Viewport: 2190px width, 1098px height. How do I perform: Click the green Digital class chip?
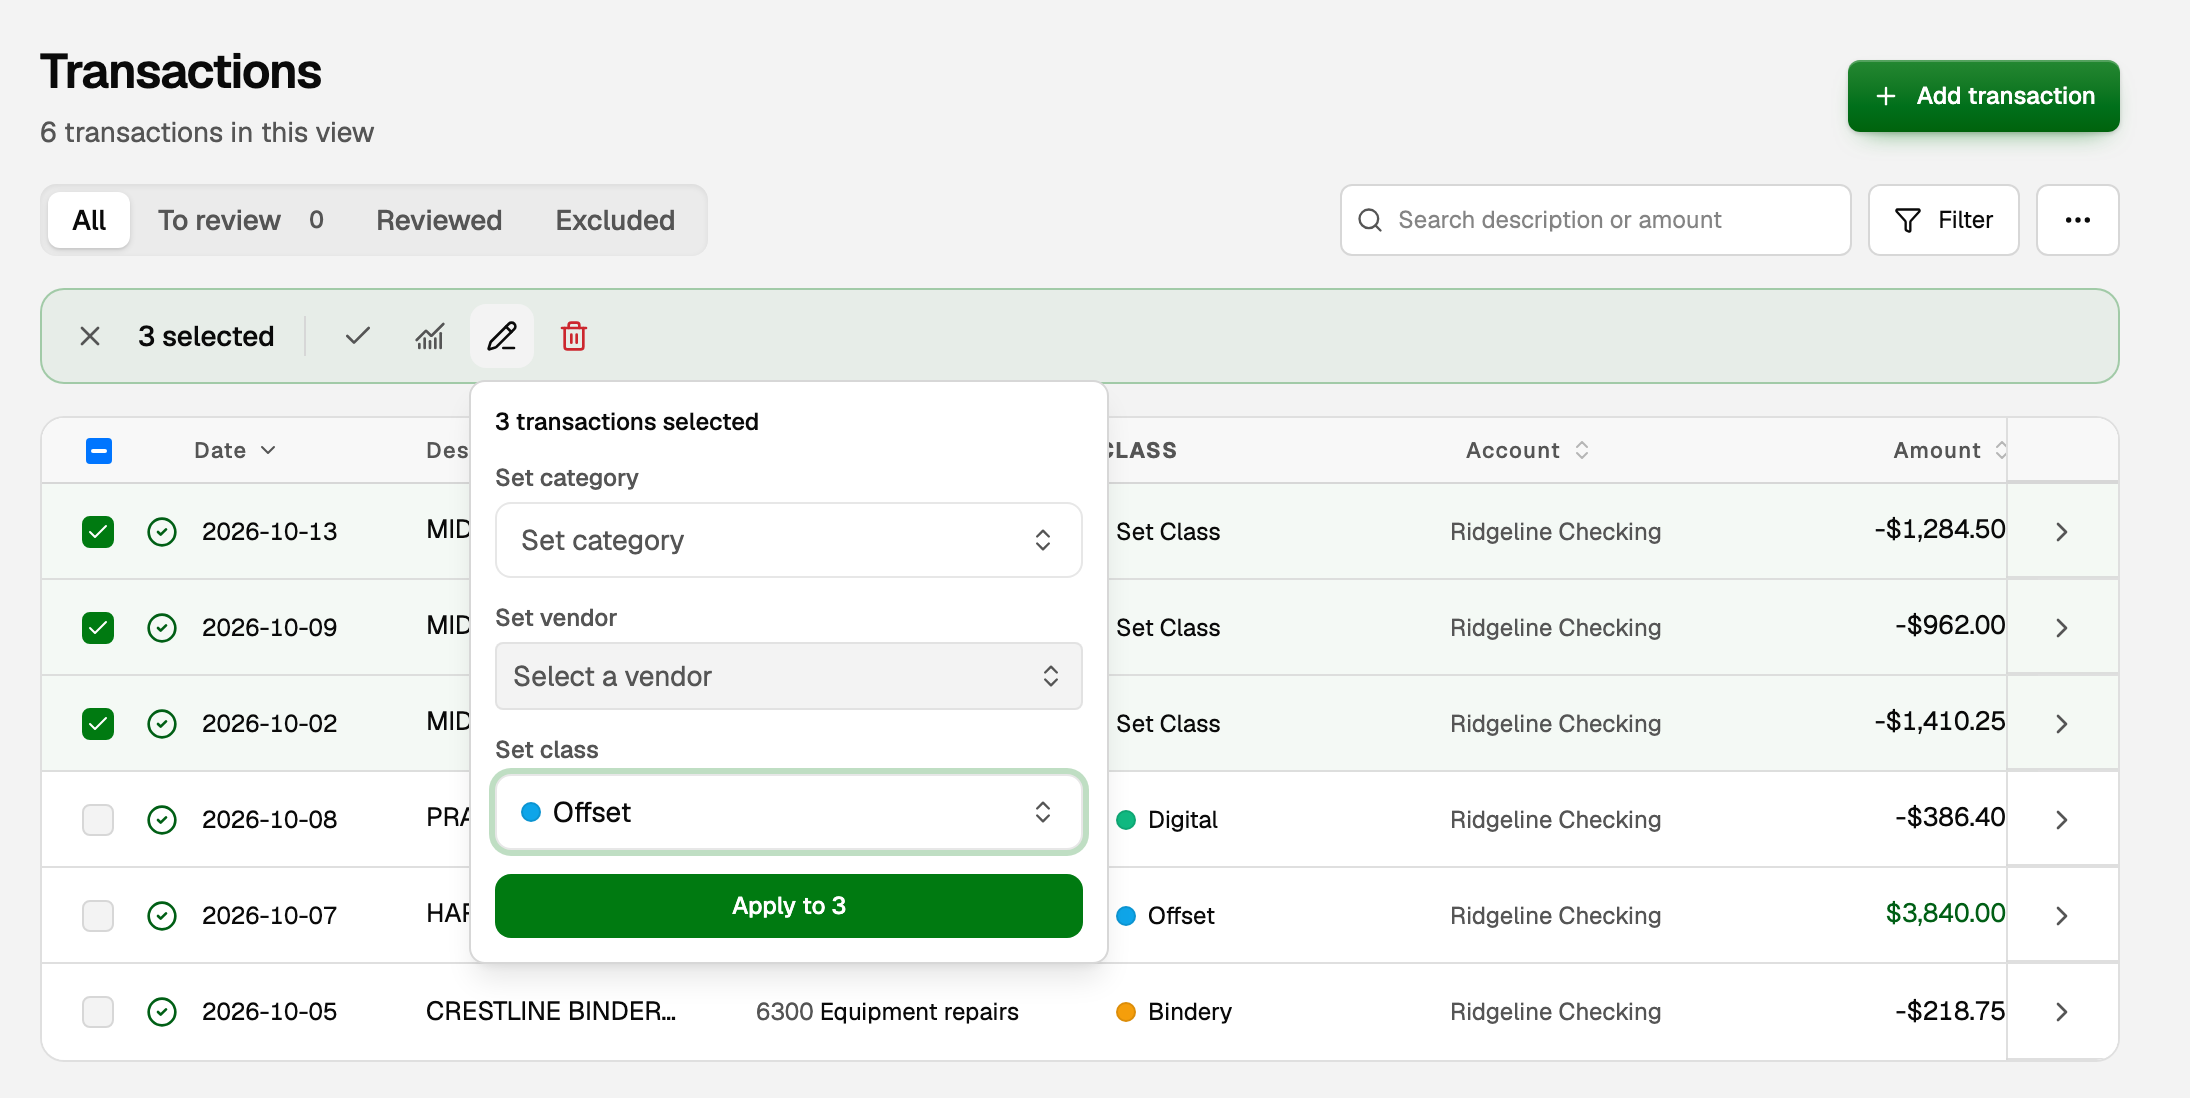click(x=1166, y=820)
